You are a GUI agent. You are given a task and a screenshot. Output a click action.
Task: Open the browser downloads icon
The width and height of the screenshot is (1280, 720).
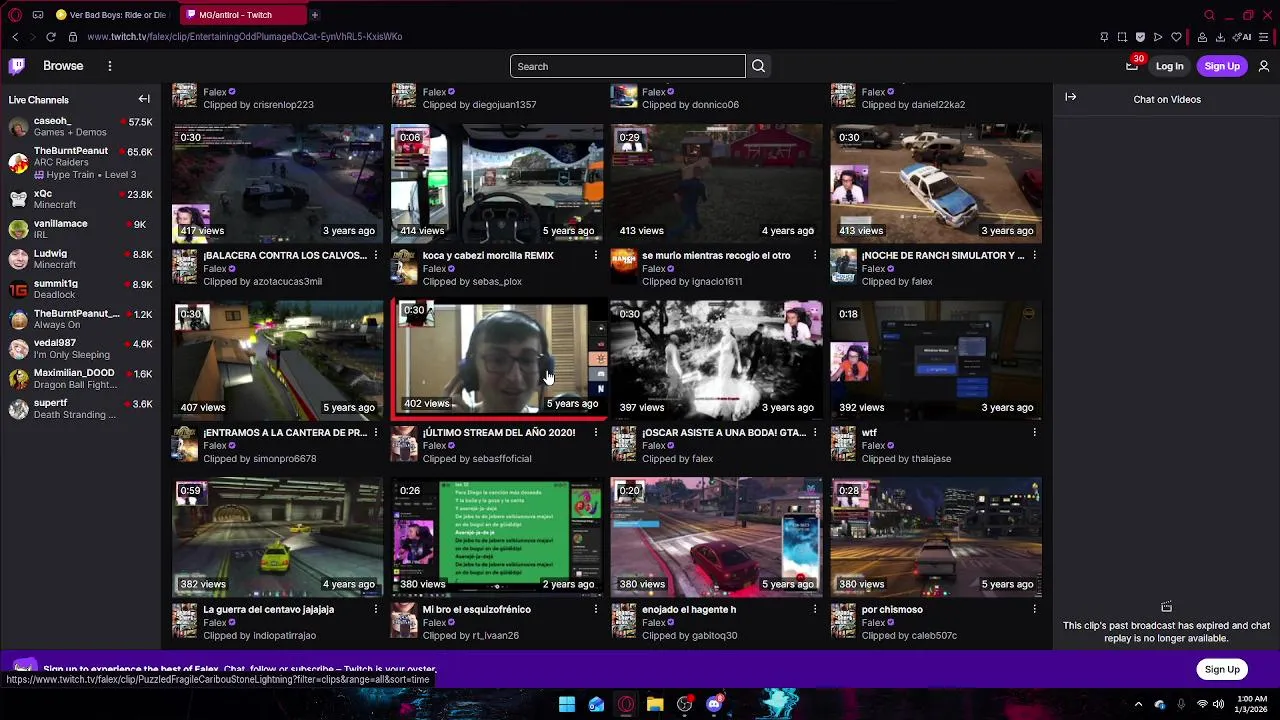point(1220,37)
